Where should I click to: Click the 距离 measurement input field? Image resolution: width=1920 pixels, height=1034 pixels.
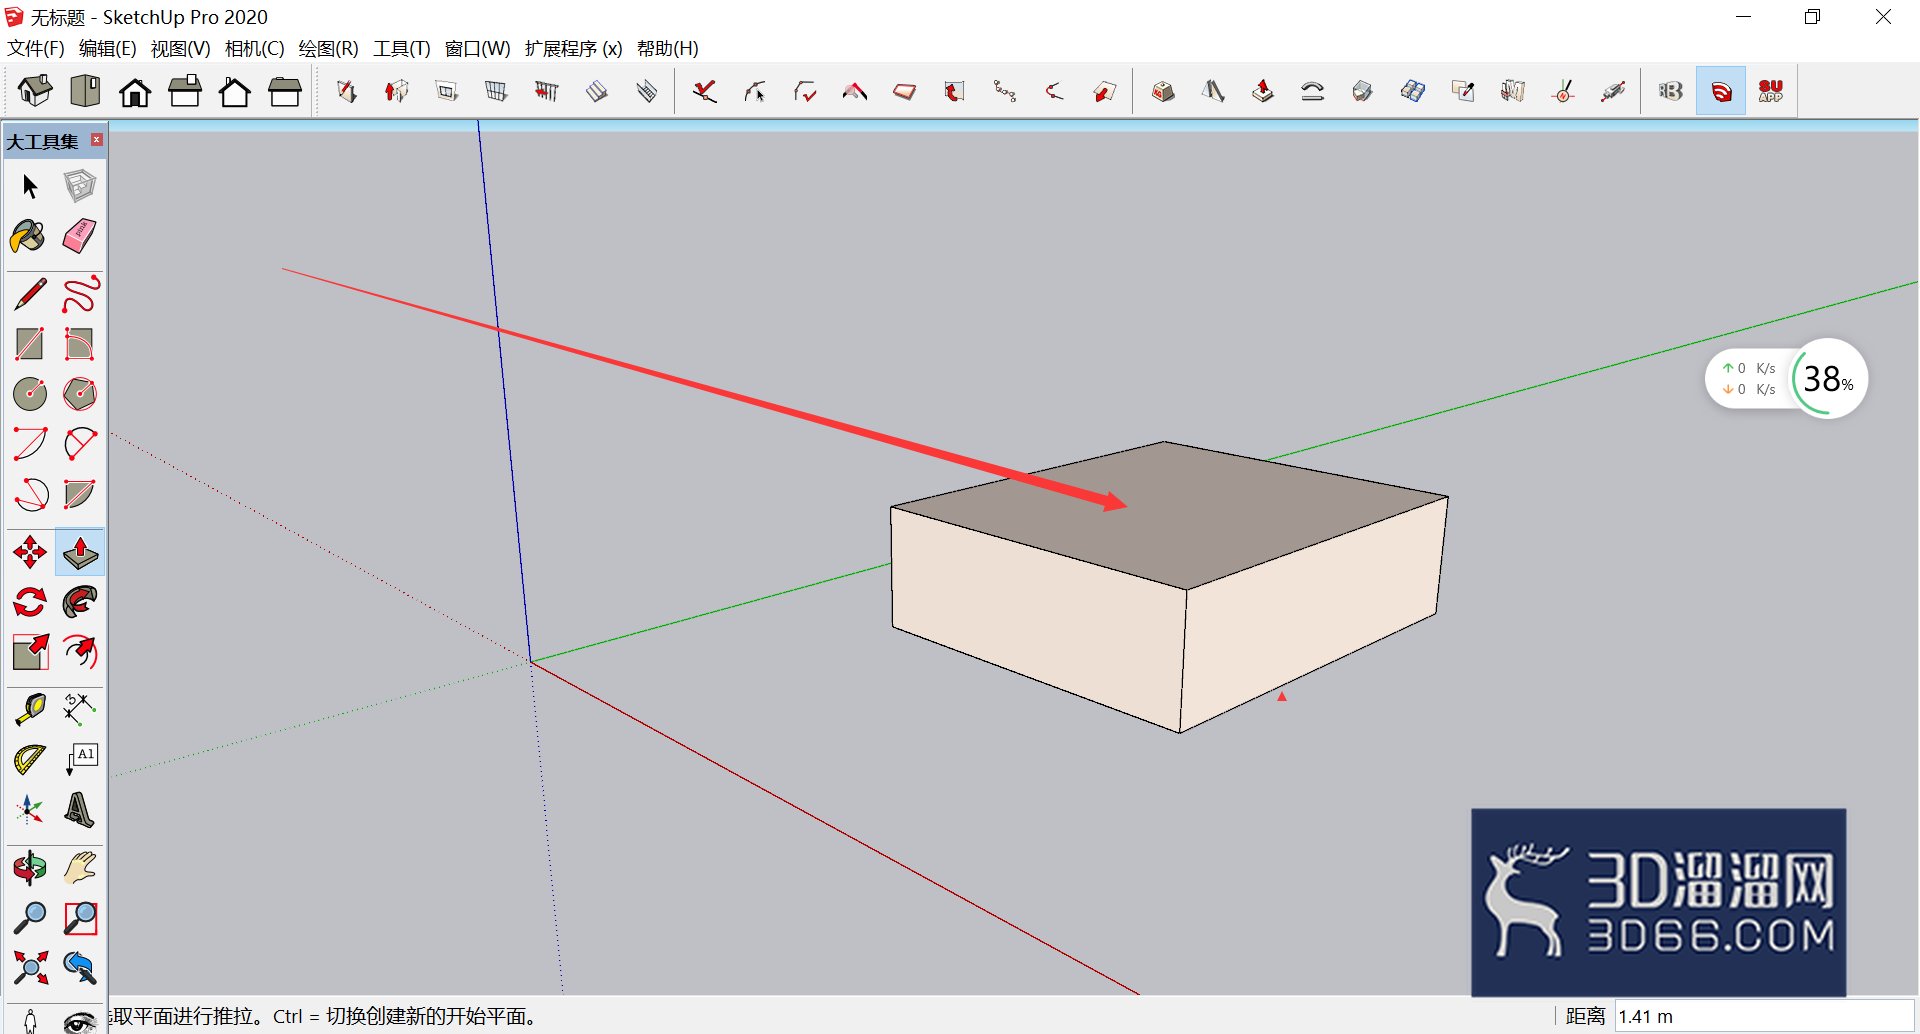pos(1764,1016)
